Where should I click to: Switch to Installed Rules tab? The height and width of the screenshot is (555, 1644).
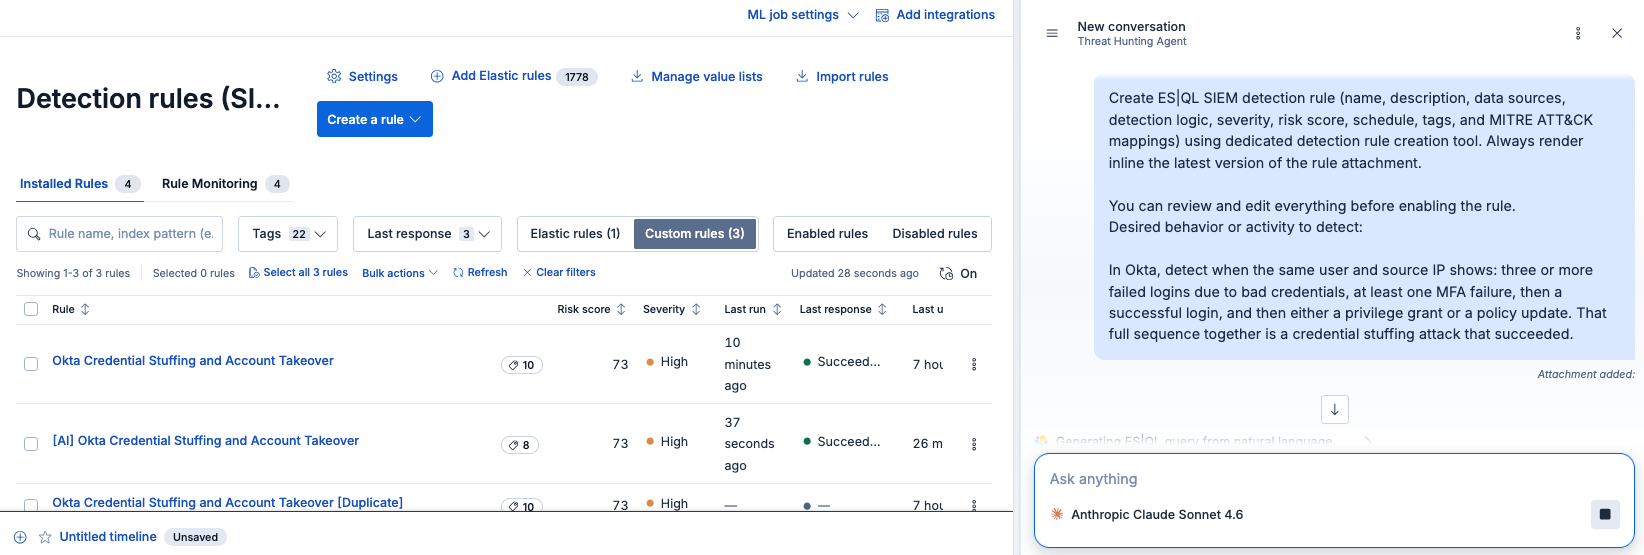pyautogui.click(x=80, y=184)
